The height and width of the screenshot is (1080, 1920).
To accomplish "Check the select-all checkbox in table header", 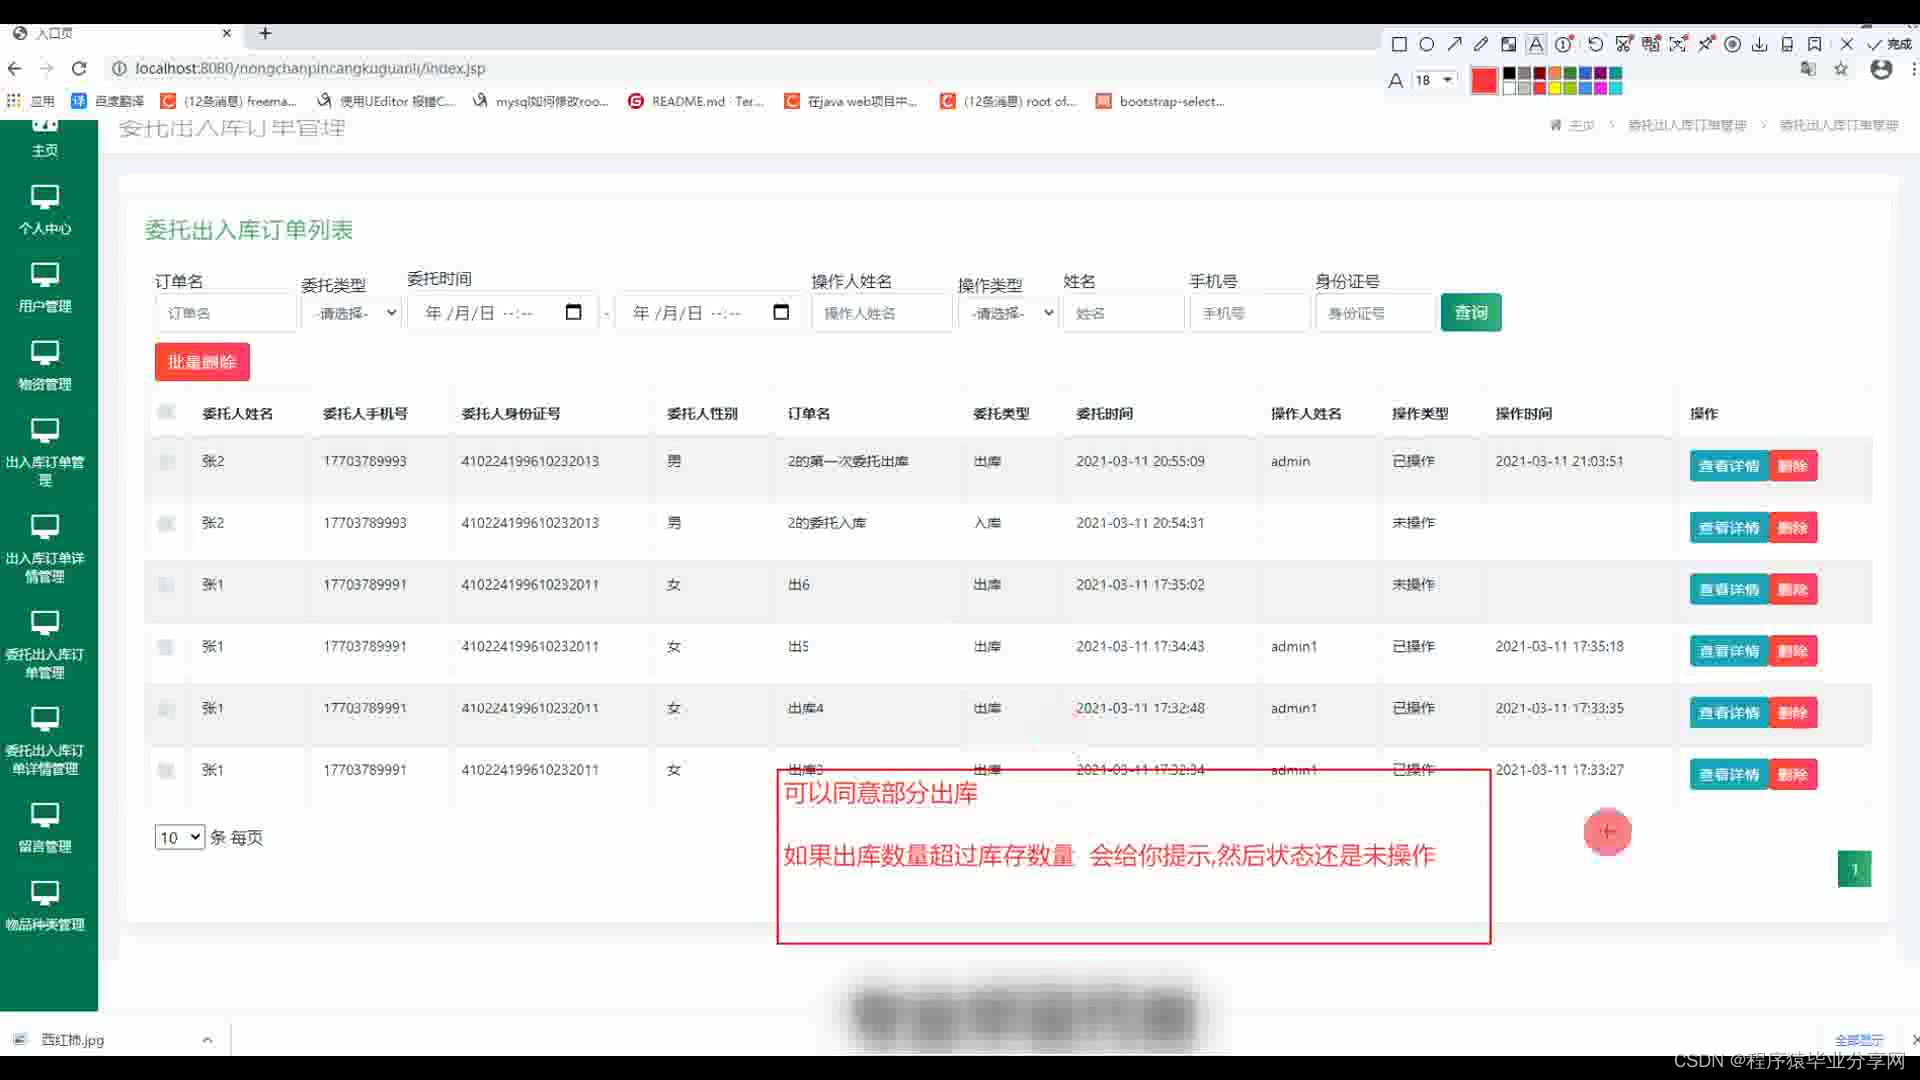I will [166, 412].
